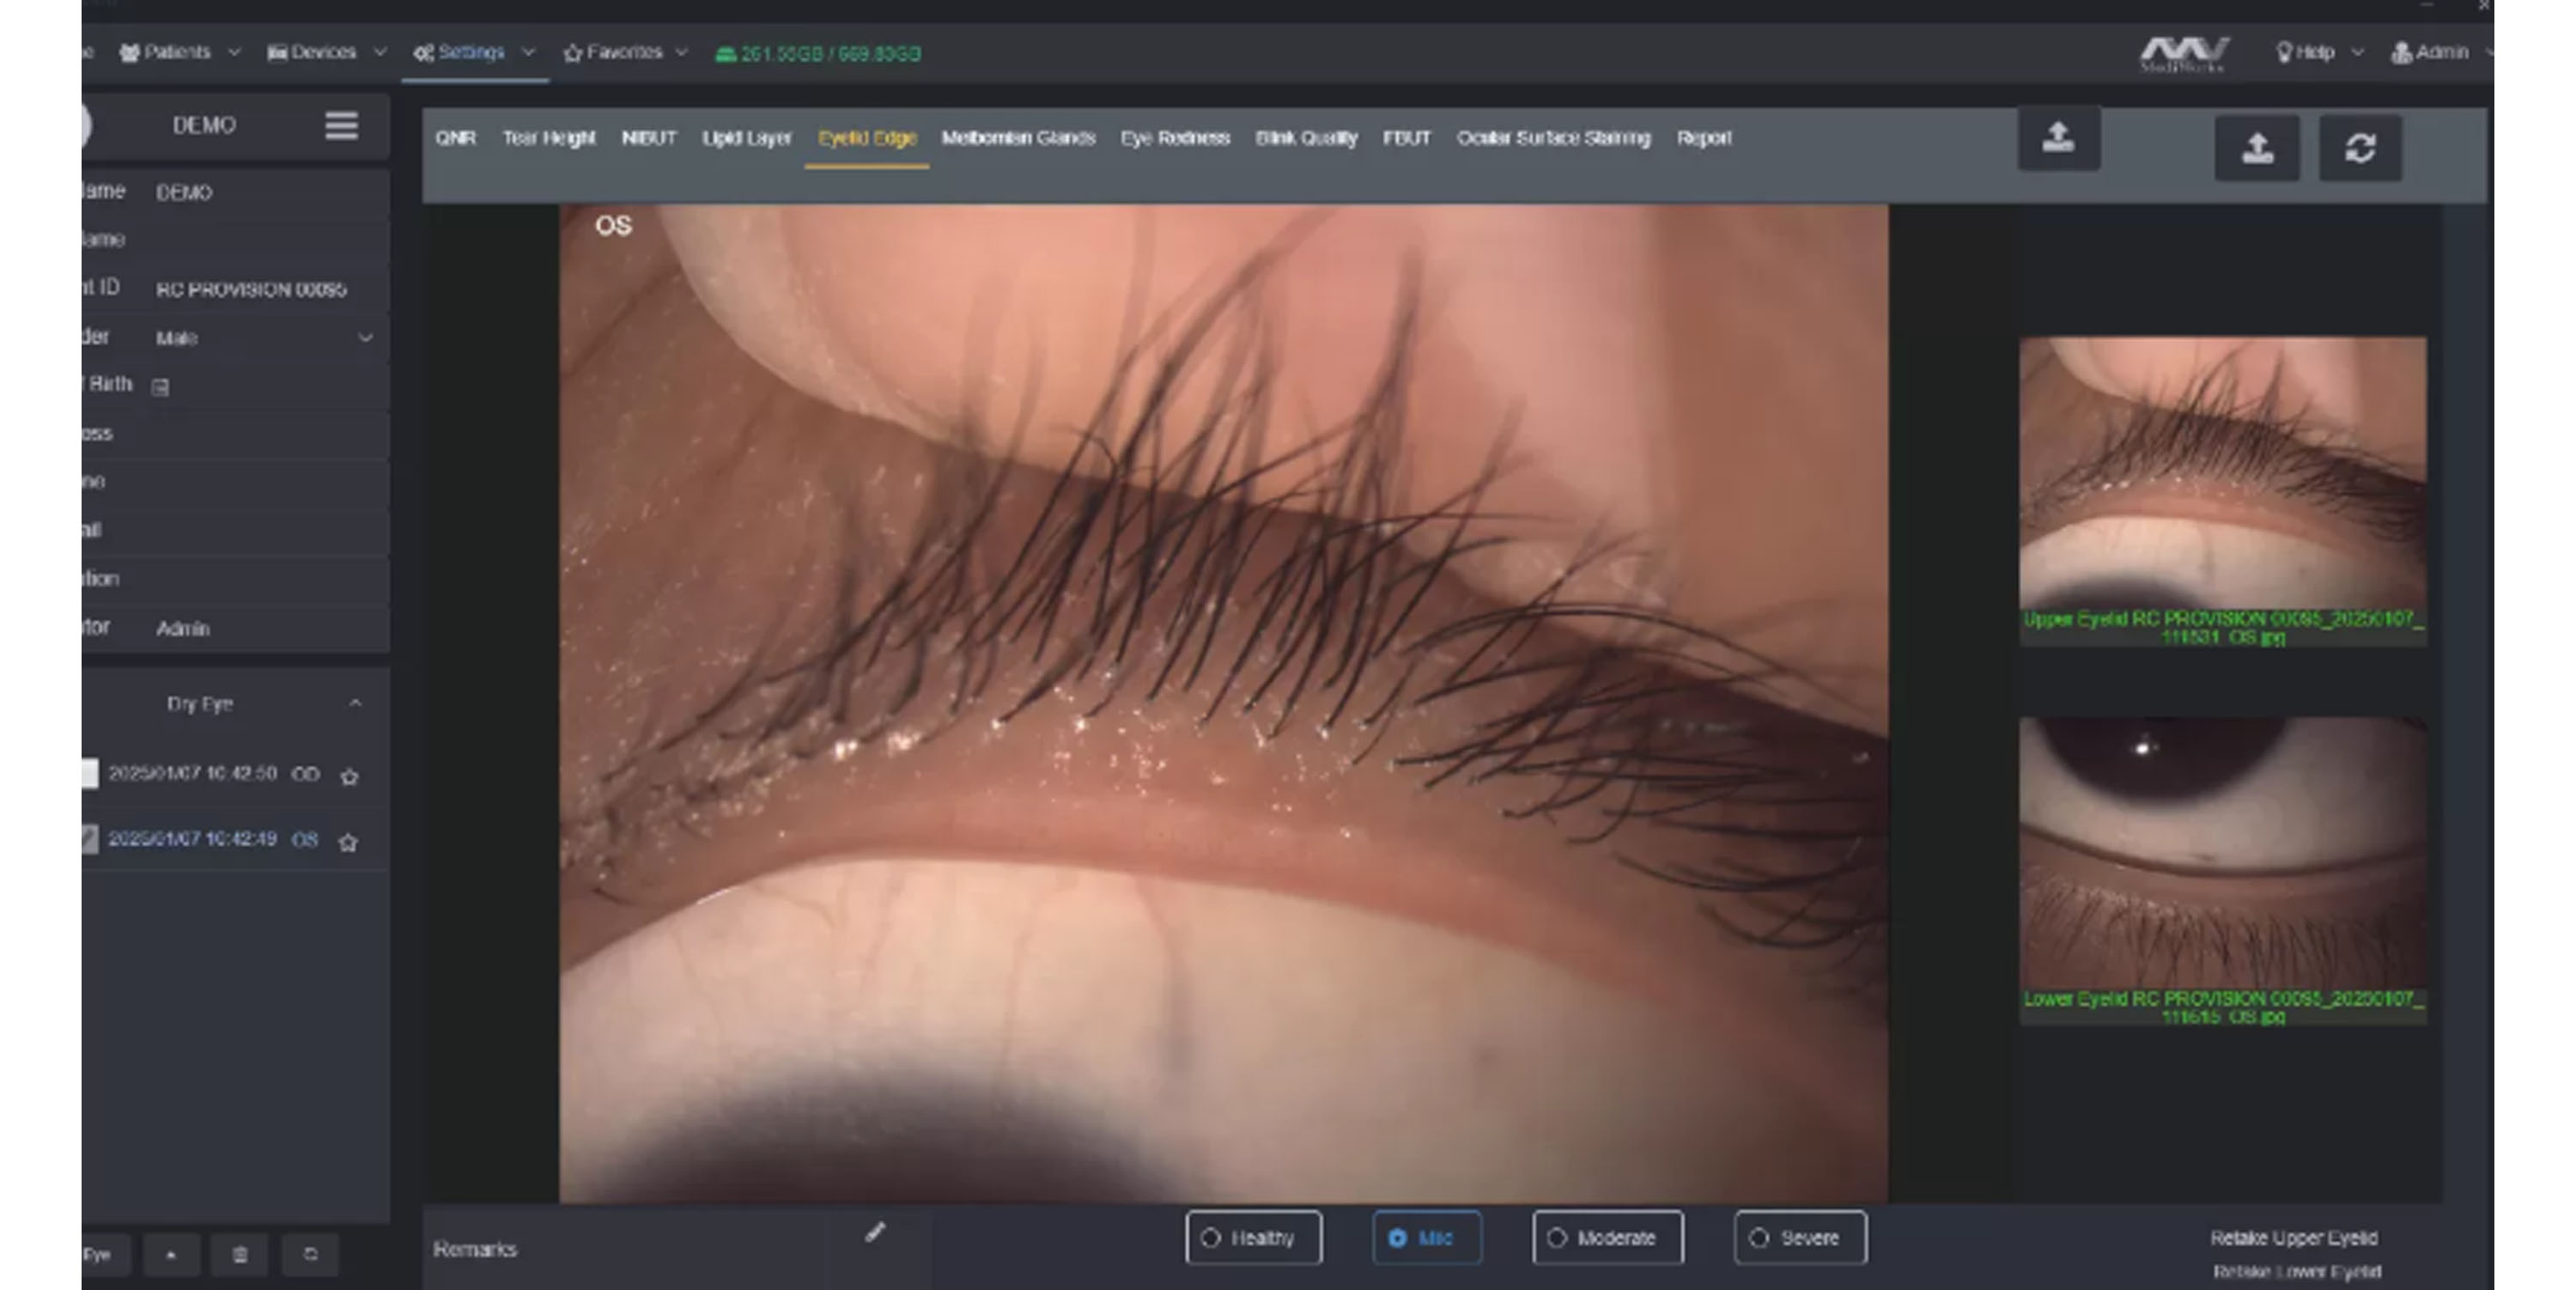Click the refresh icon in the top toolbar

(x=2360, y=148)
